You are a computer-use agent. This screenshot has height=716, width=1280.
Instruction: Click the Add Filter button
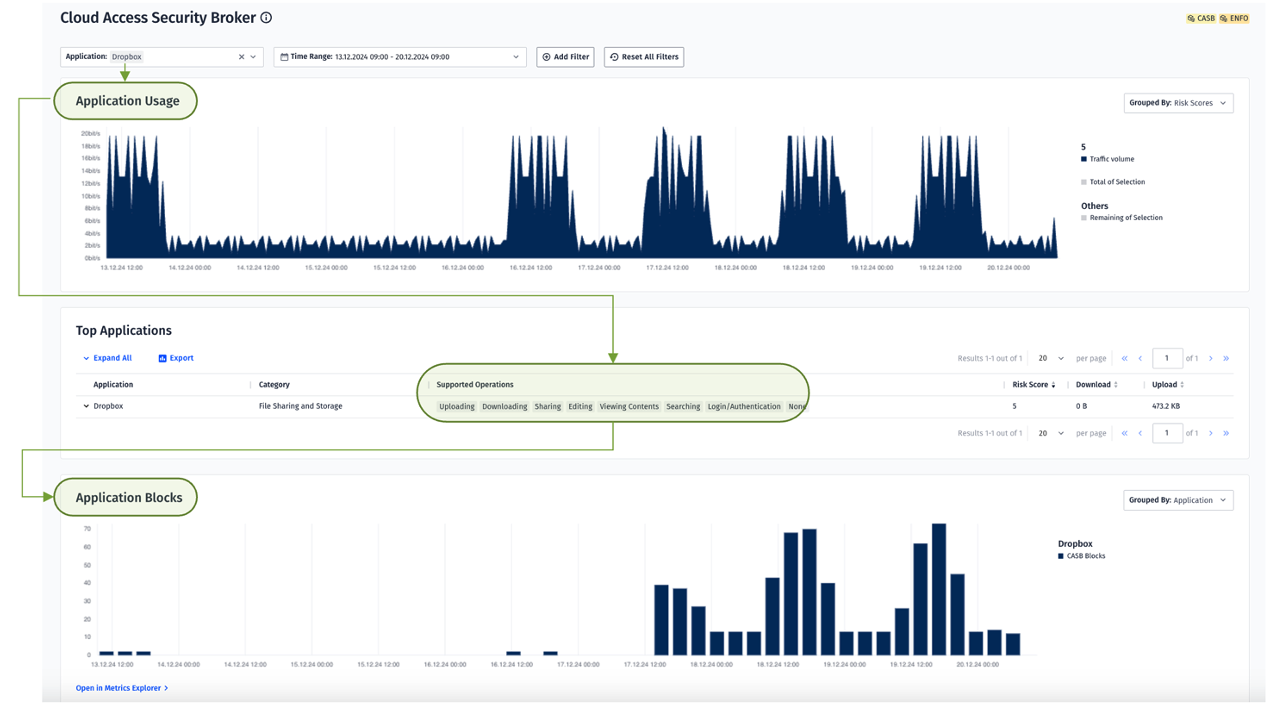tap(565, 57)
